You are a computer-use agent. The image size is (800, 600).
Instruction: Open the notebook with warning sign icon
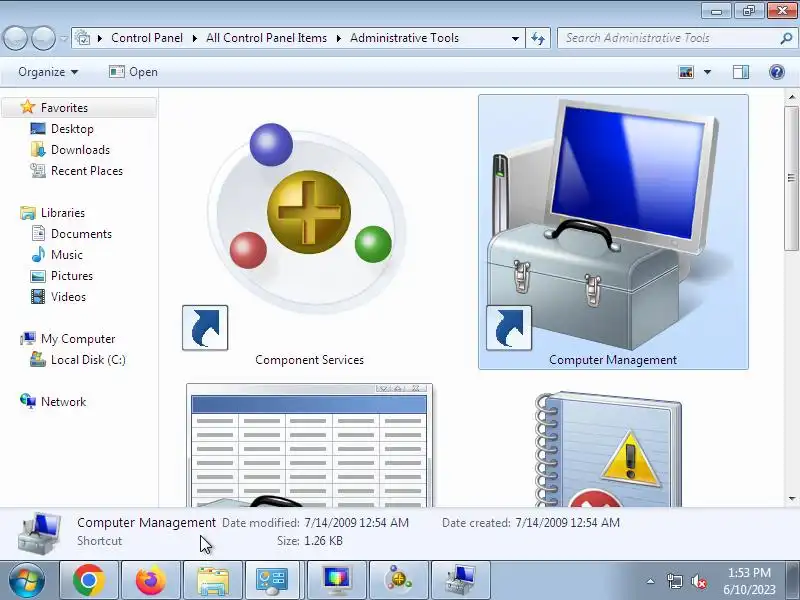(x=608, y=449)
